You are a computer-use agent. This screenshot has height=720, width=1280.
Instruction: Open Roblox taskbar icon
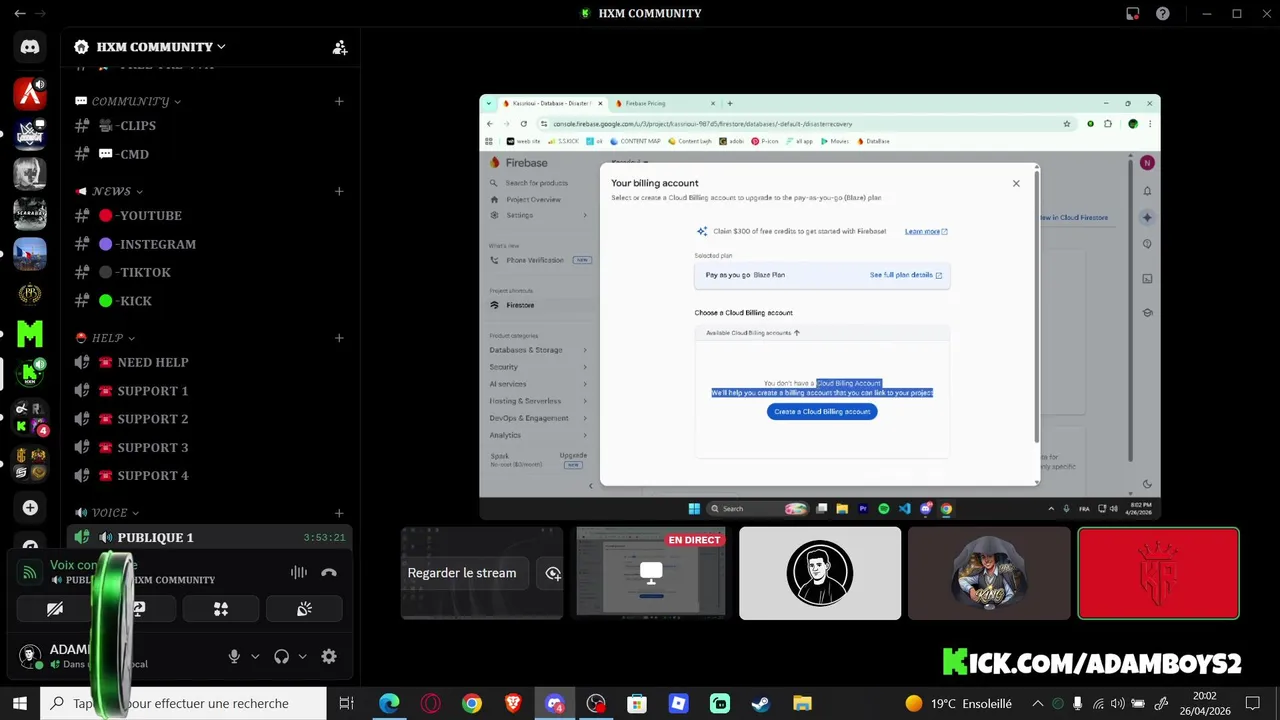(x=678, y=703)
